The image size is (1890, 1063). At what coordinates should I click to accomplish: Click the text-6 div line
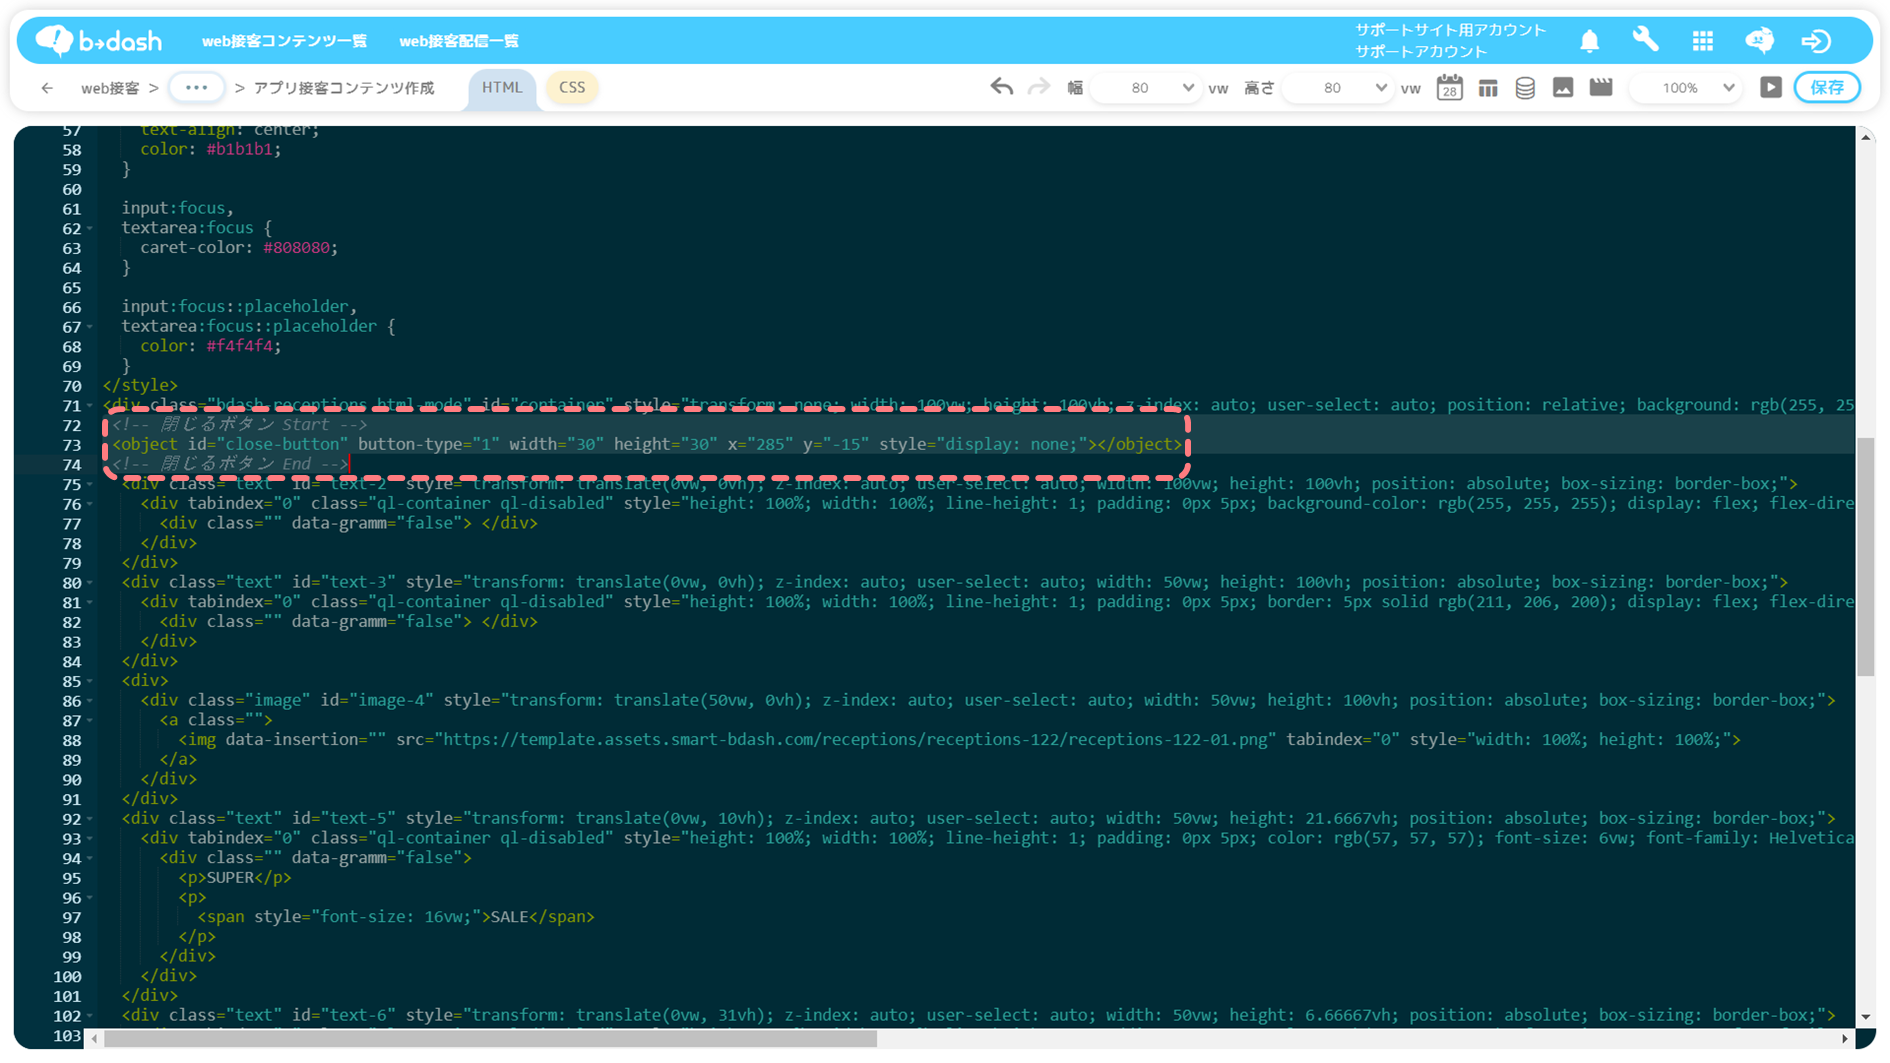point(979,1015)
